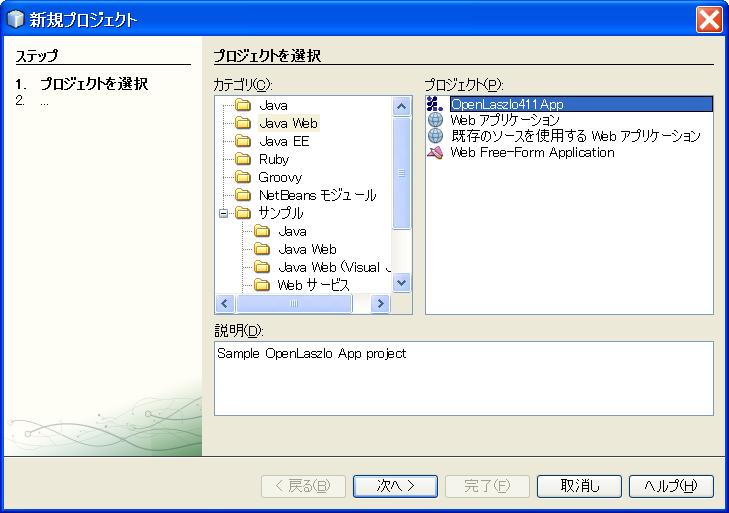Choose the Web Free-Form Application entry

coord(532,153)
